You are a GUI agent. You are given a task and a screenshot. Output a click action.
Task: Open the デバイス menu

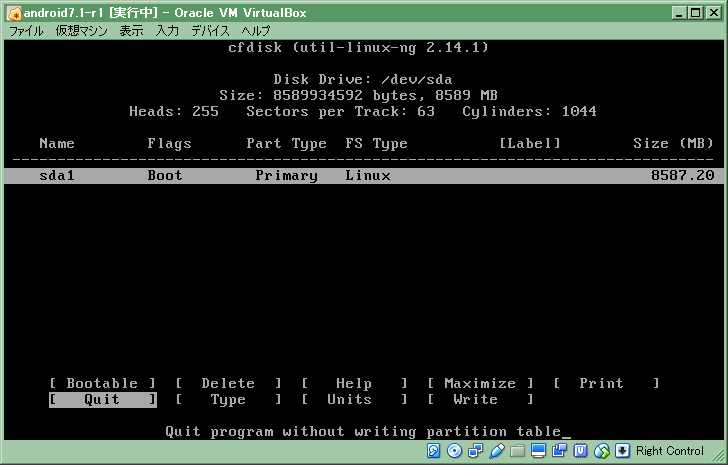click(210, 31)
